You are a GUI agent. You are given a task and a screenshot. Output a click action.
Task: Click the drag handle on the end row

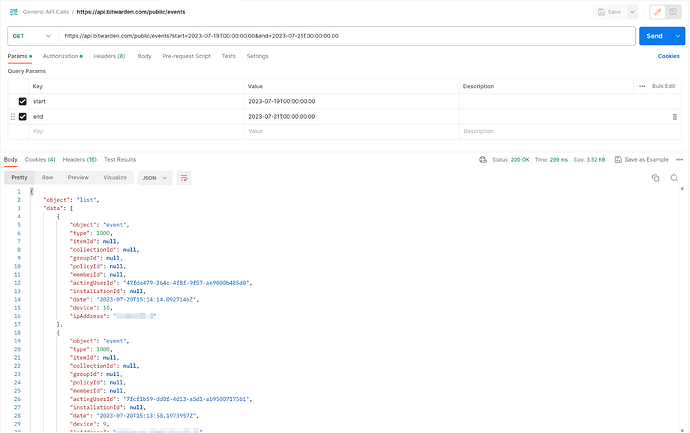[13, 117]
